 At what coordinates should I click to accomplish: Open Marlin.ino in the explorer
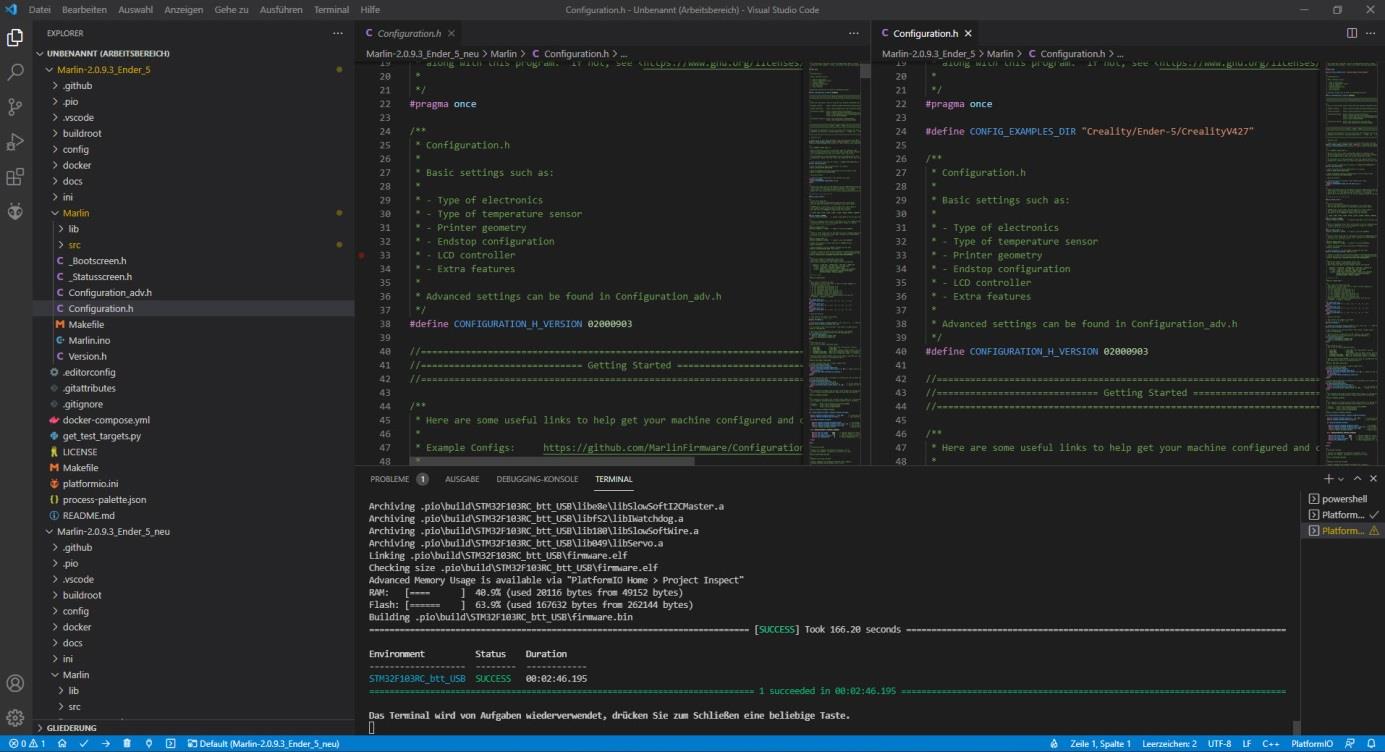click(193, 341)
